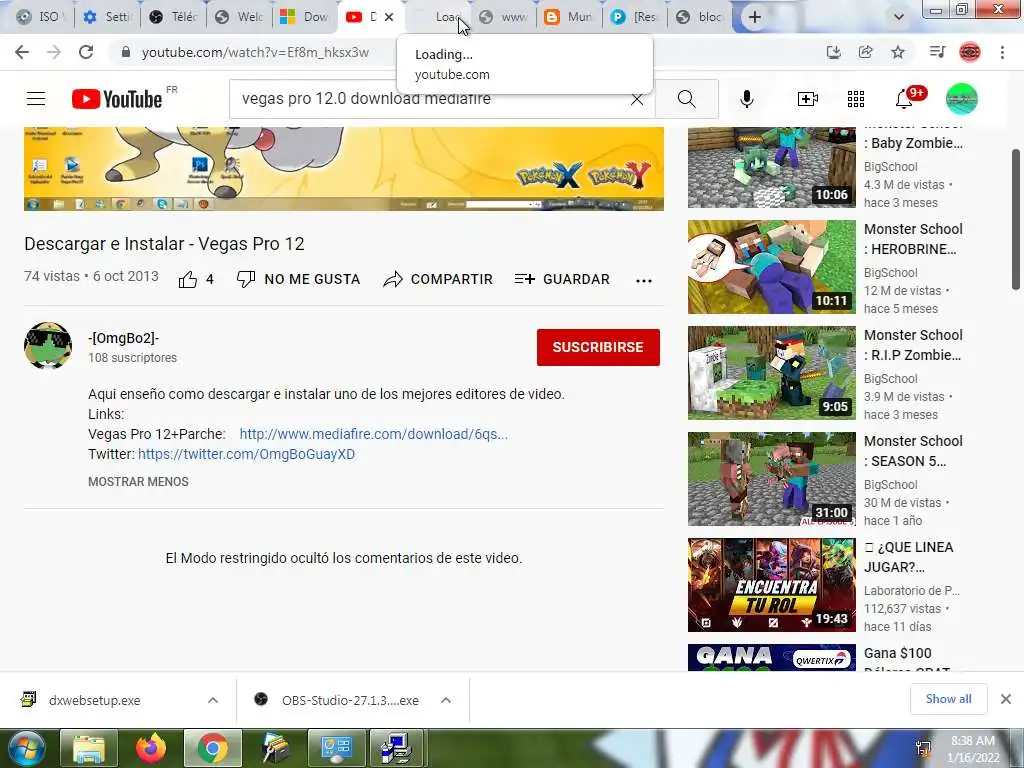Image resolution: width=1024 pixels, height=768 pixels.
Task: Open the YouTube guide hamburger menu
Action: click(x=36, y=99)
